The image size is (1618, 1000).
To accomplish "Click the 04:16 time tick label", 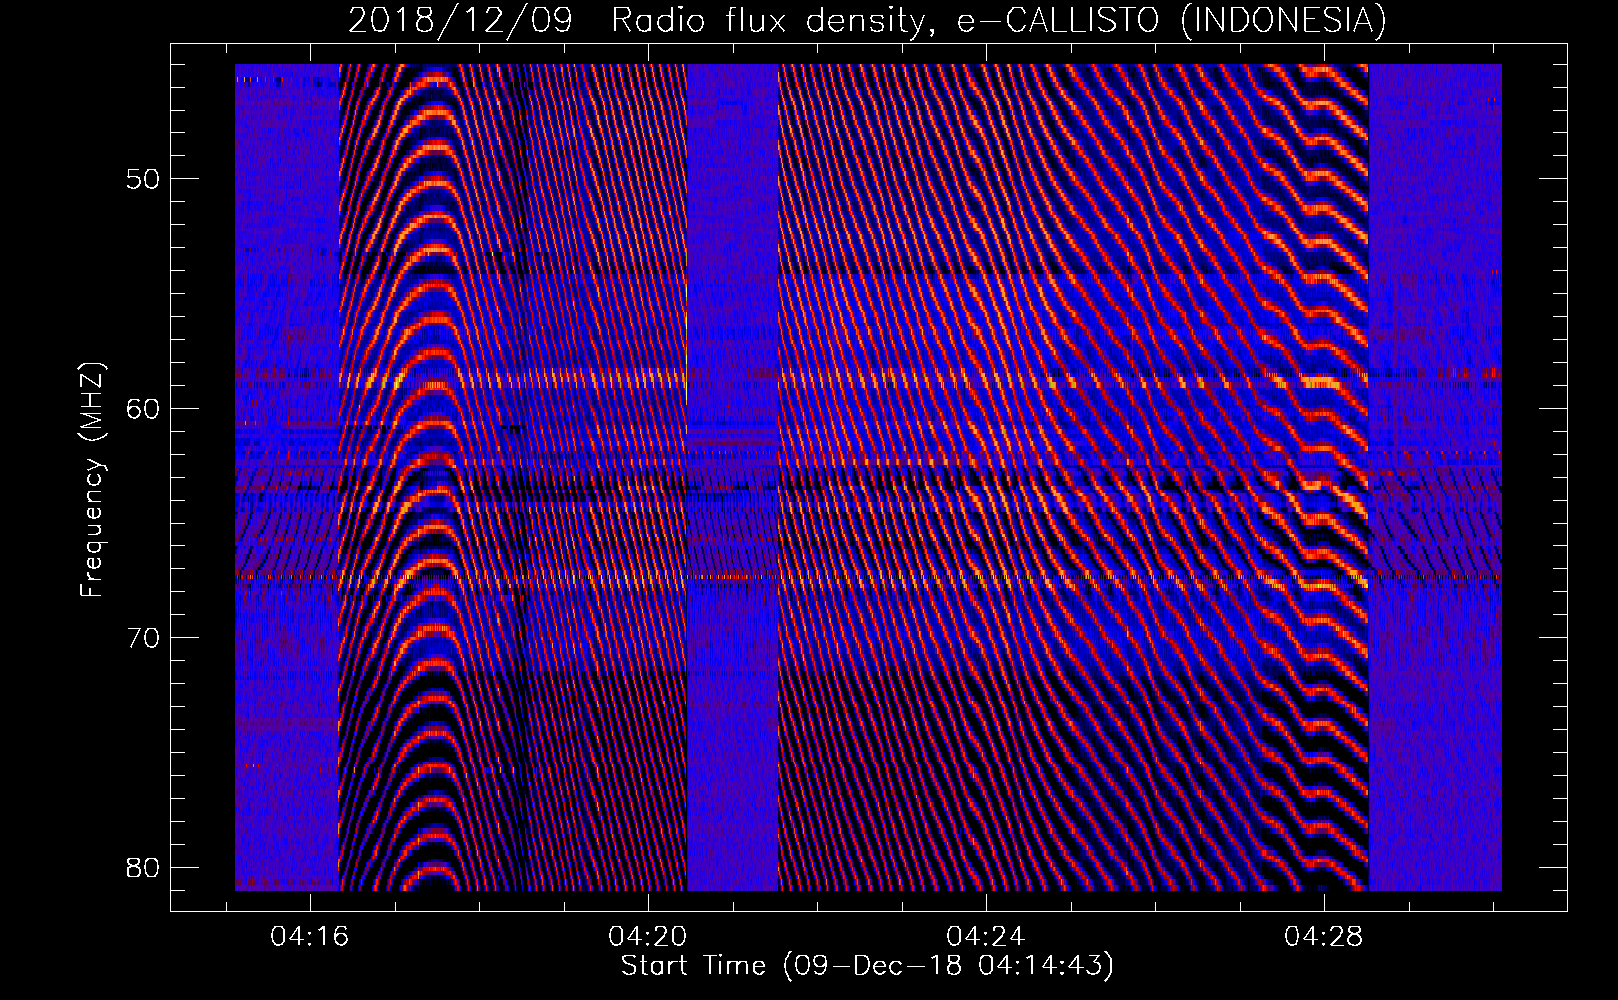I will coord(310,937).
